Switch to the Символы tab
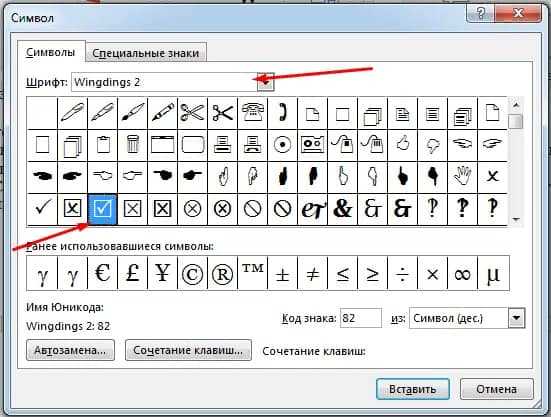551x417 pixels. pos(51,52)
